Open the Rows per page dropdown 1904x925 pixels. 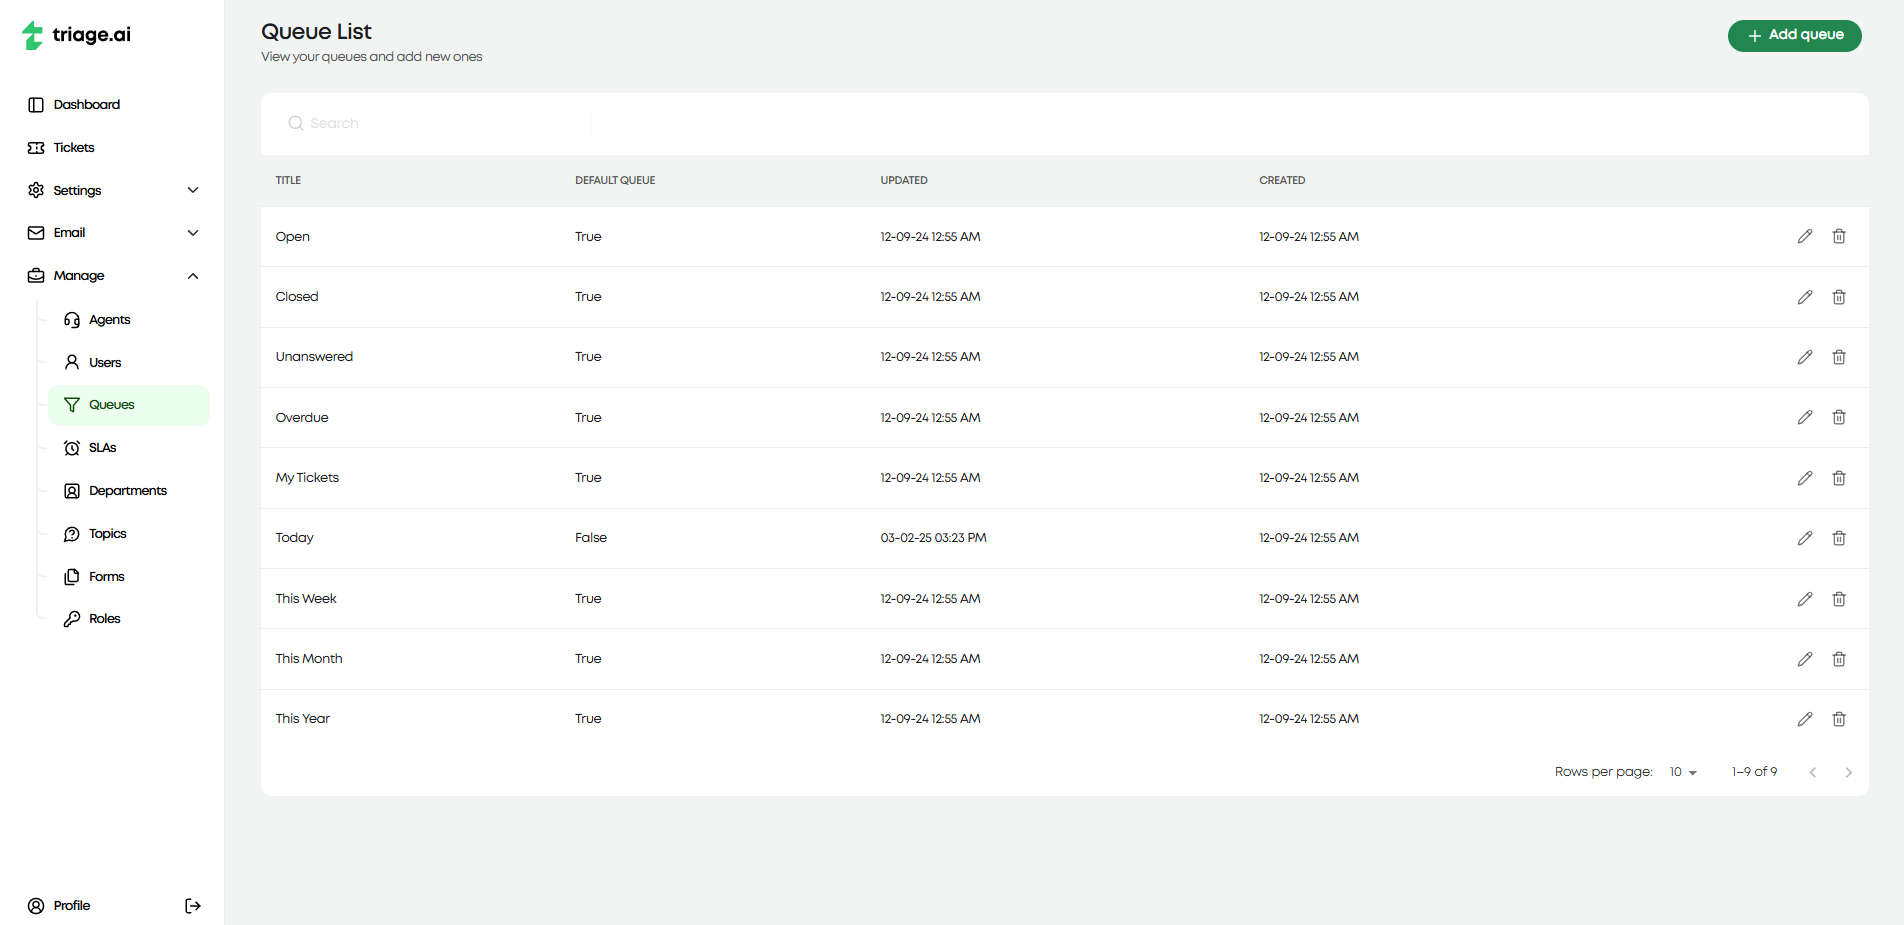[x=1680, y=771]
